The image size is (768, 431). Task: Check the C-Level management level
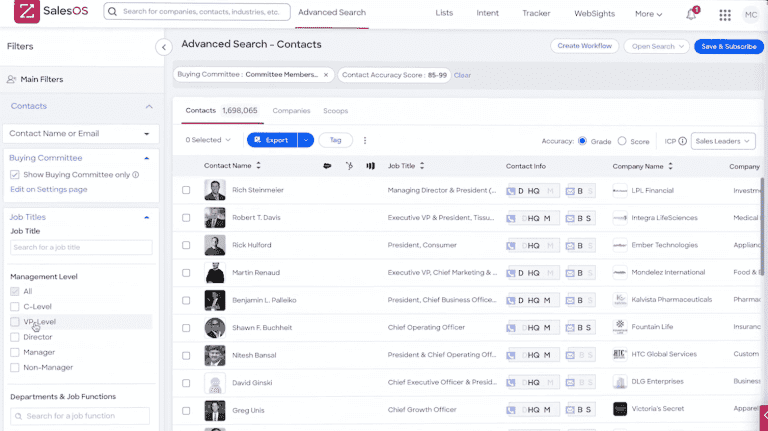coord(15,307)
